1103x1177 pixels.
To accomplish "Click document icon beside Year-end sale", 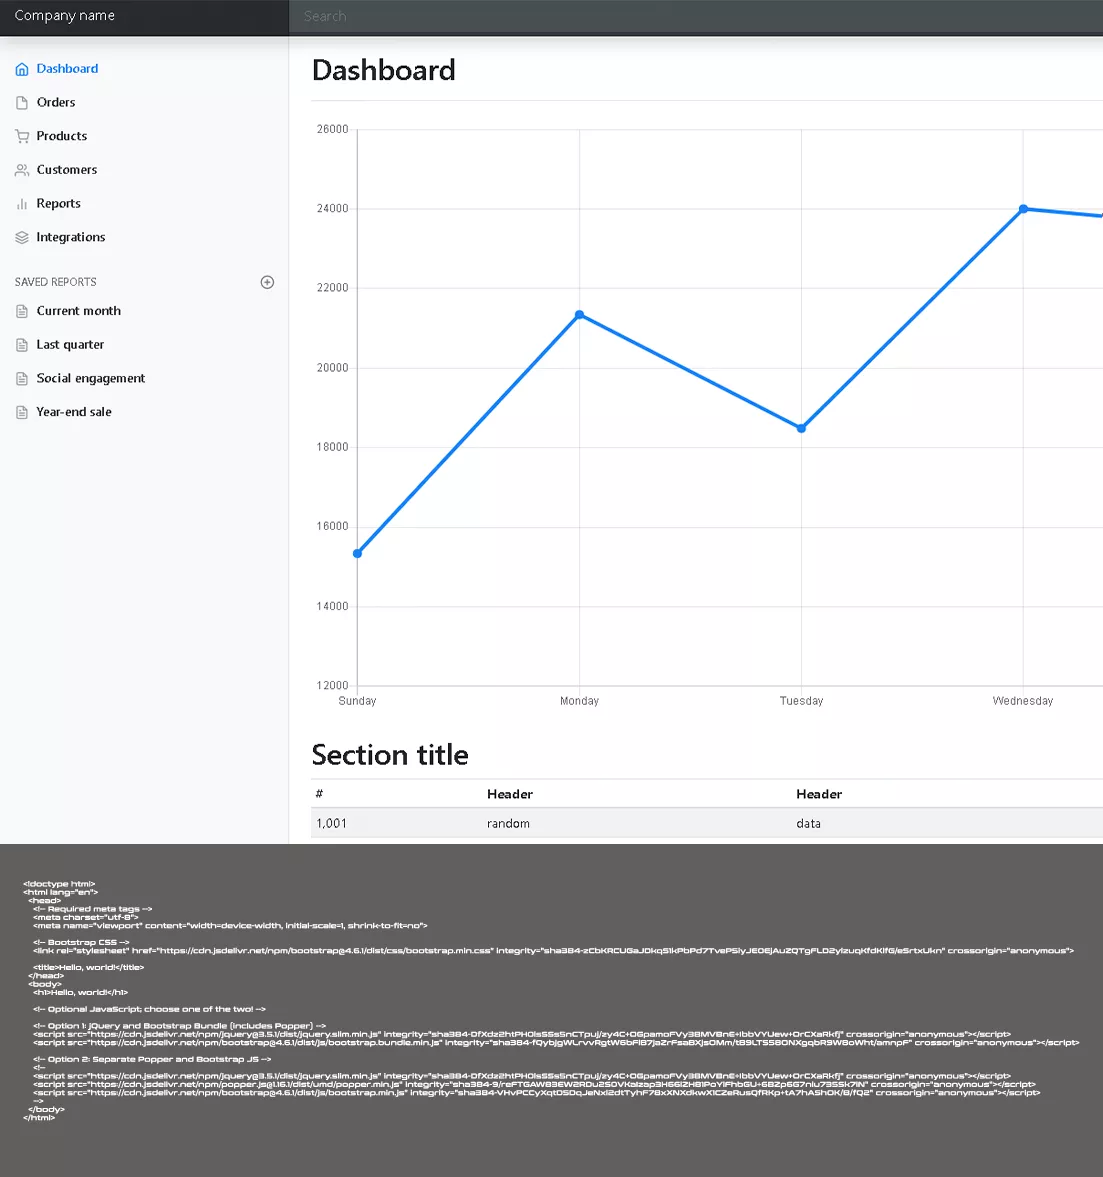I will [22, 413].
